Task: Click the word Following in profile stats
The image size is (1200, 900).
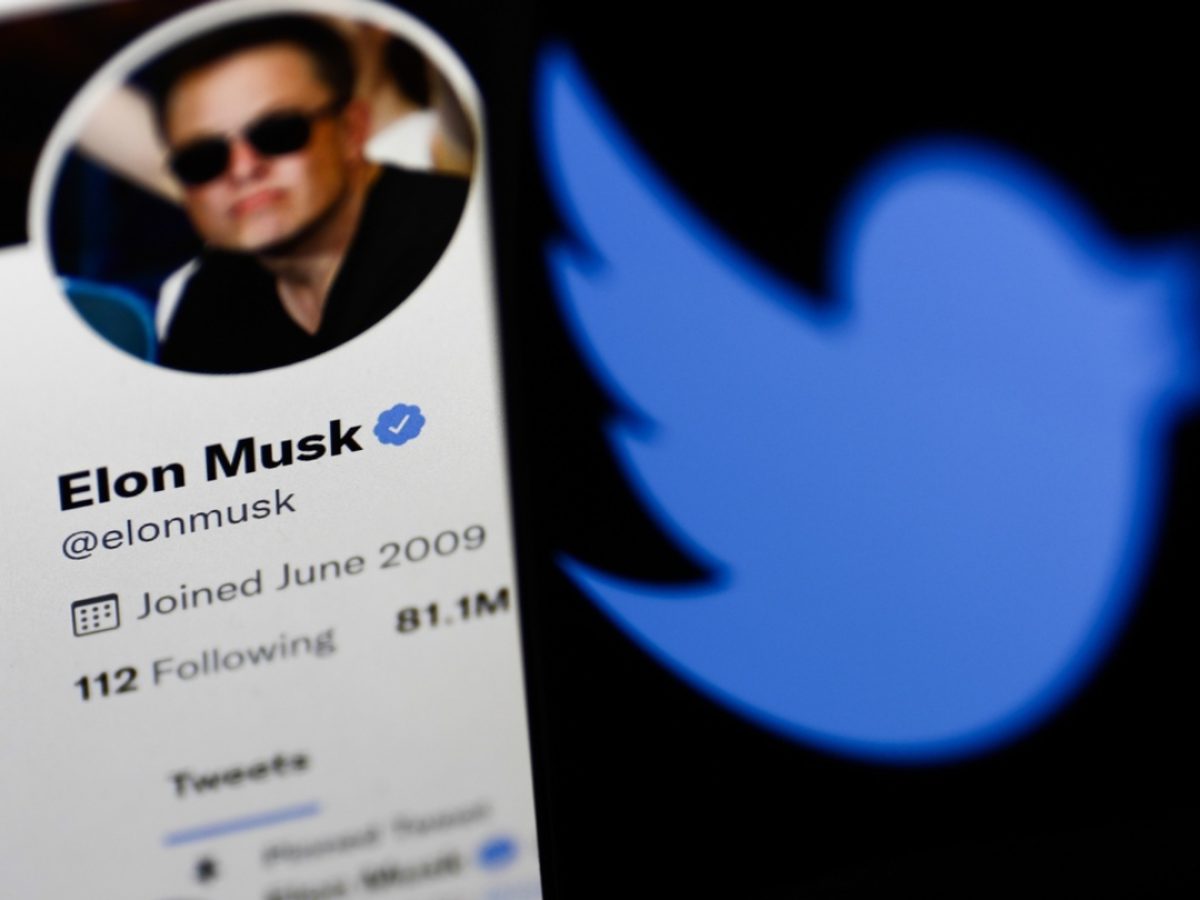Action: pos(243,656)
